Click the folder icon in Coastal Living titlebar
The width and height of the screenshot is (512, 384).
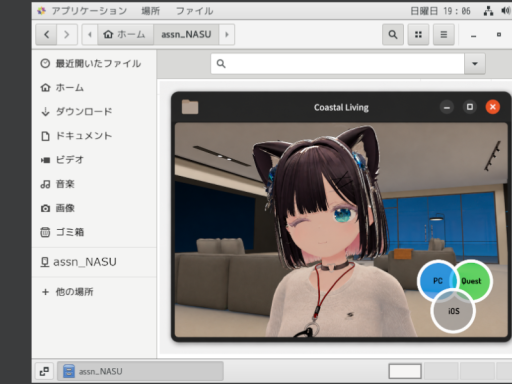pos(190,107)
